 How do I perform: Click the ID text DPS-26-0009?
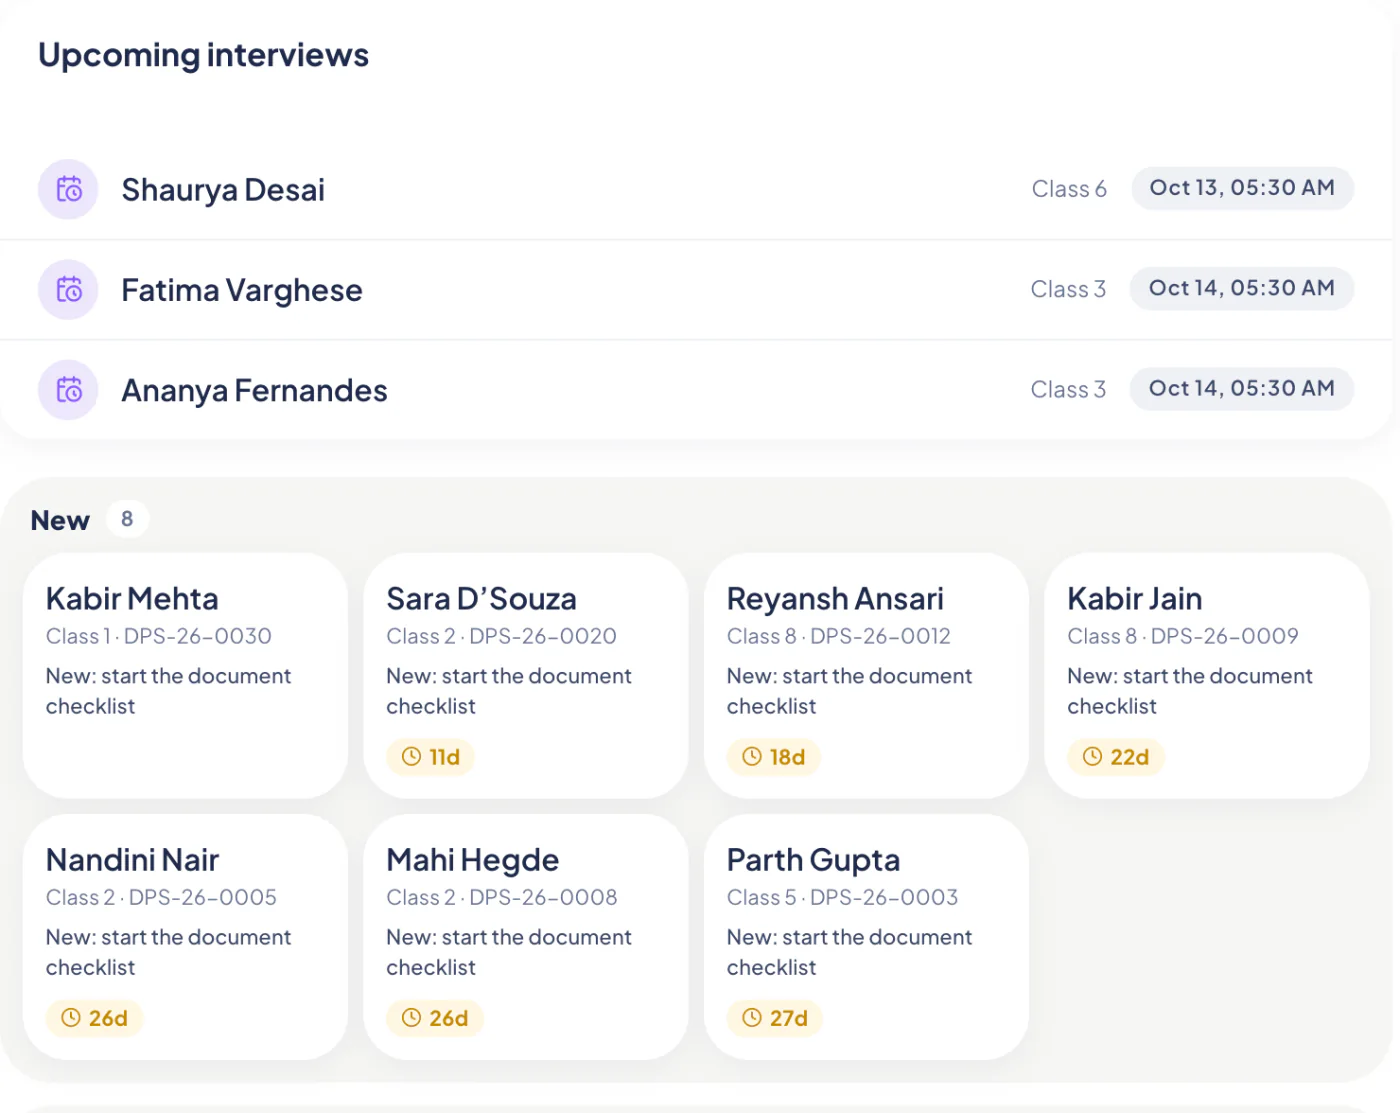coord(1225,636)
